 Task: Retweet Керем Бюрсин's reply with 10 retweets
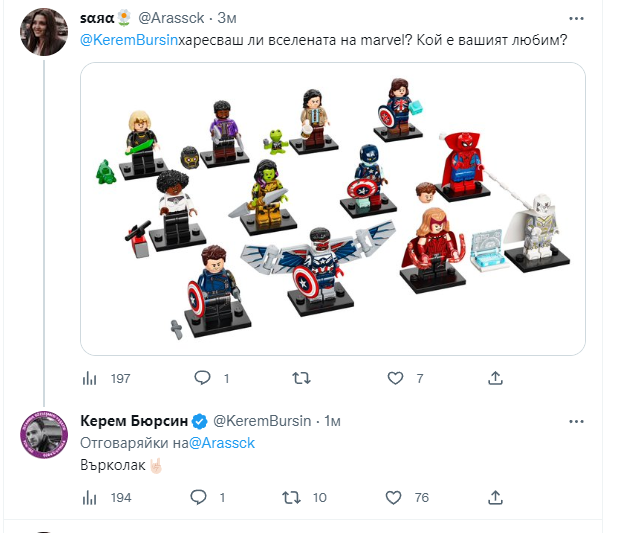(x=291, y=497)
